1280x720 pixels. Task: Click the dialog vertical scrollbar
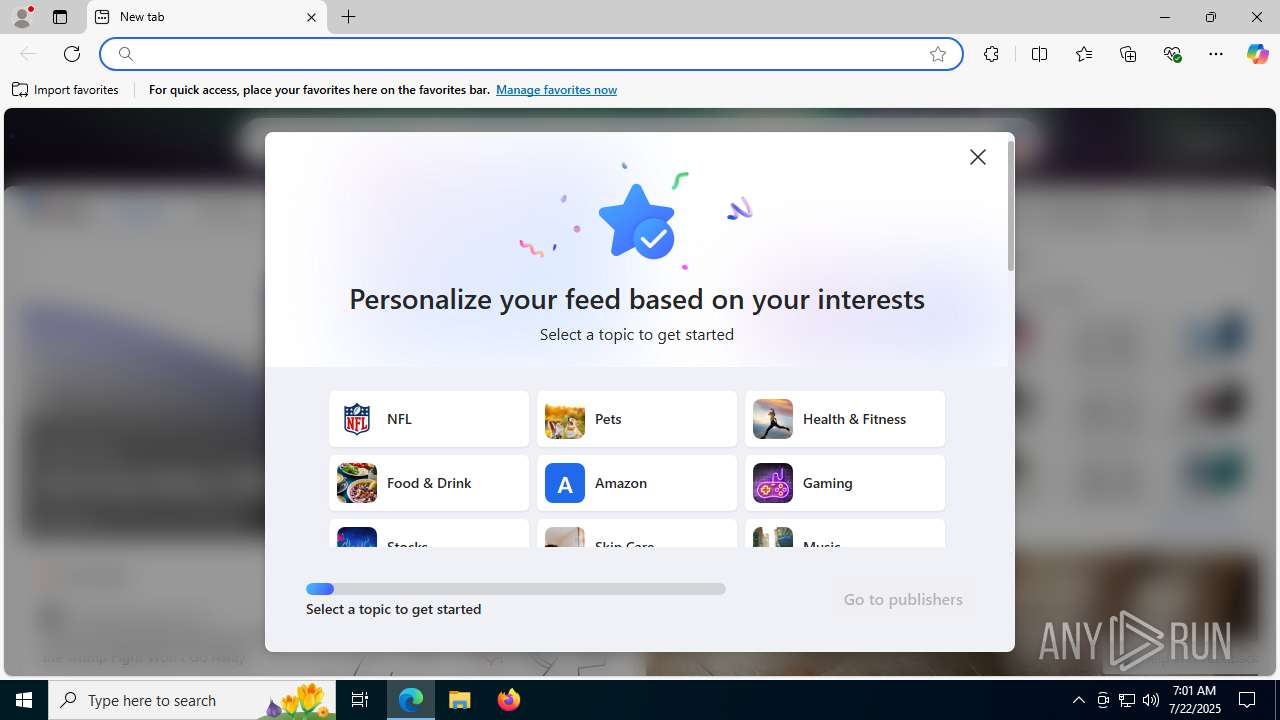pyautogui.click(x=1011, y=206)
